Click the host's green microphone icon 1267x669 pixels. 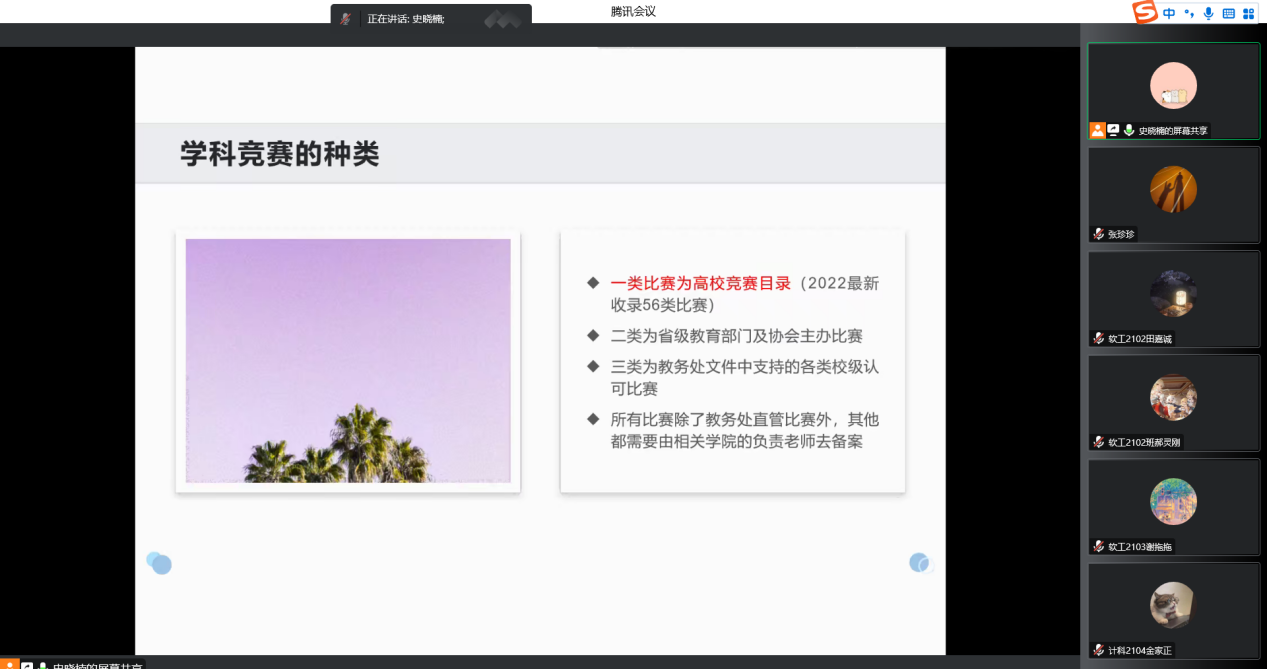pyautogui.click(x=1129, y=130)
